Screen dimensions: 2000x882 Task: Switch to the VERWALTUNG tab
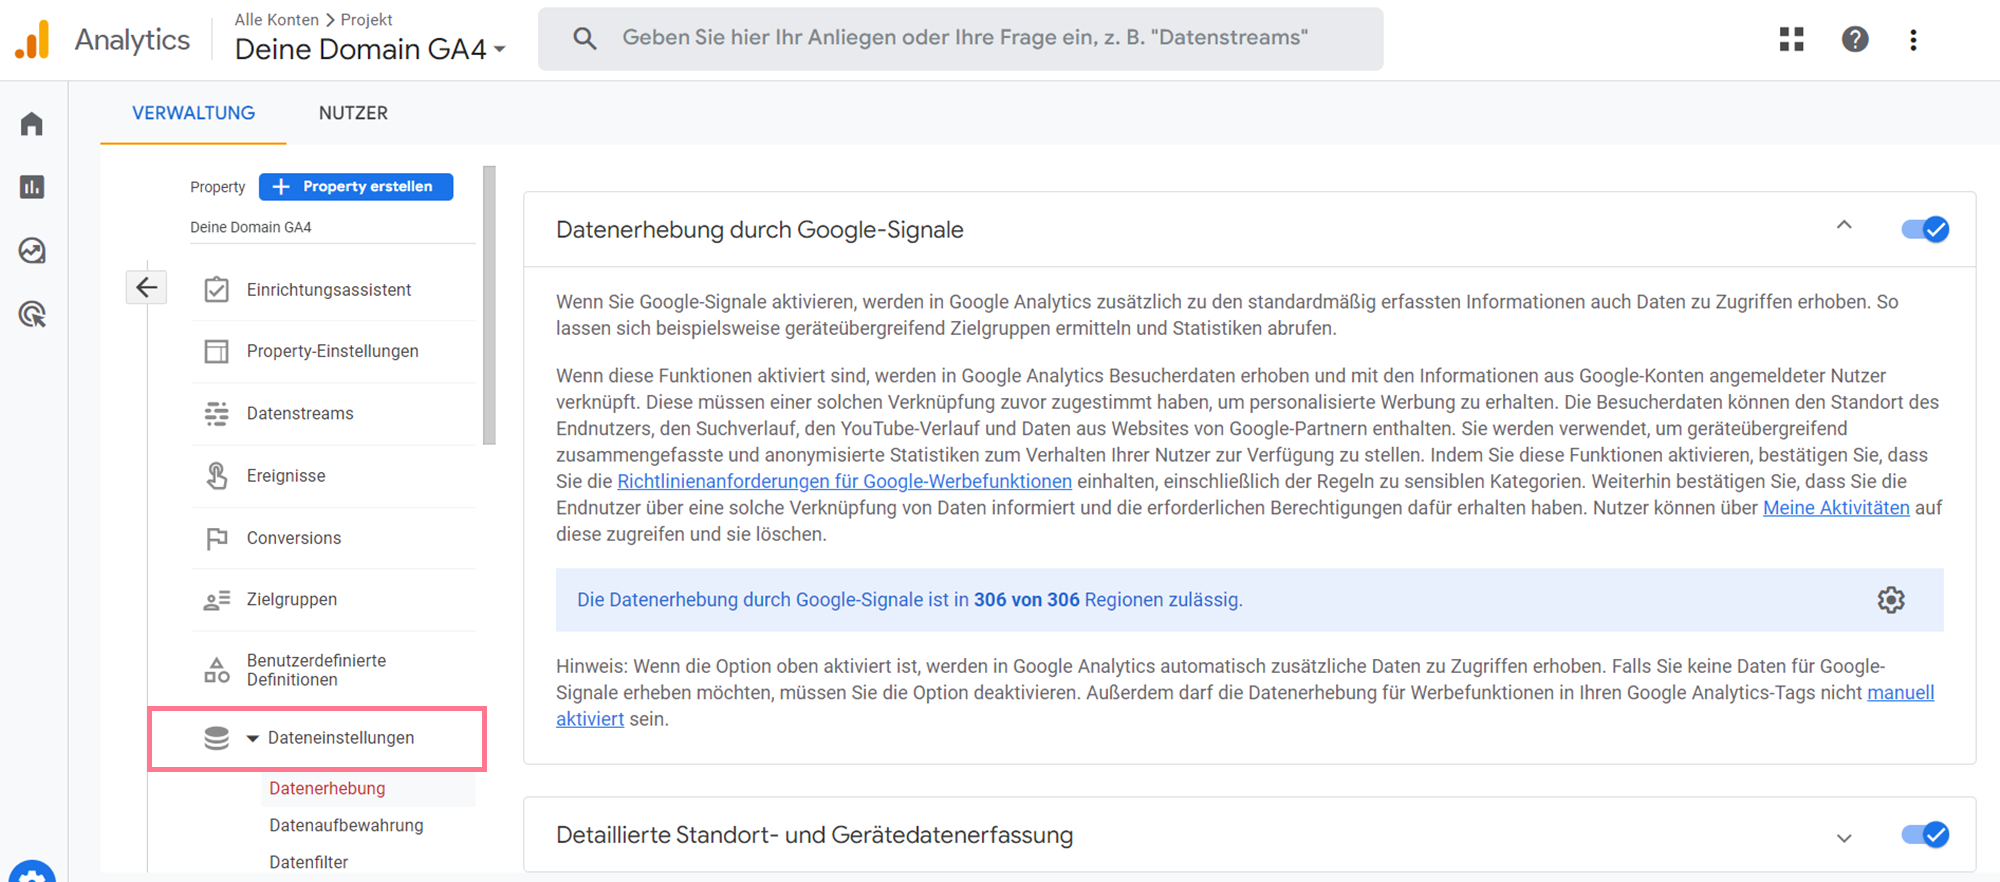[x=193, y=113]
